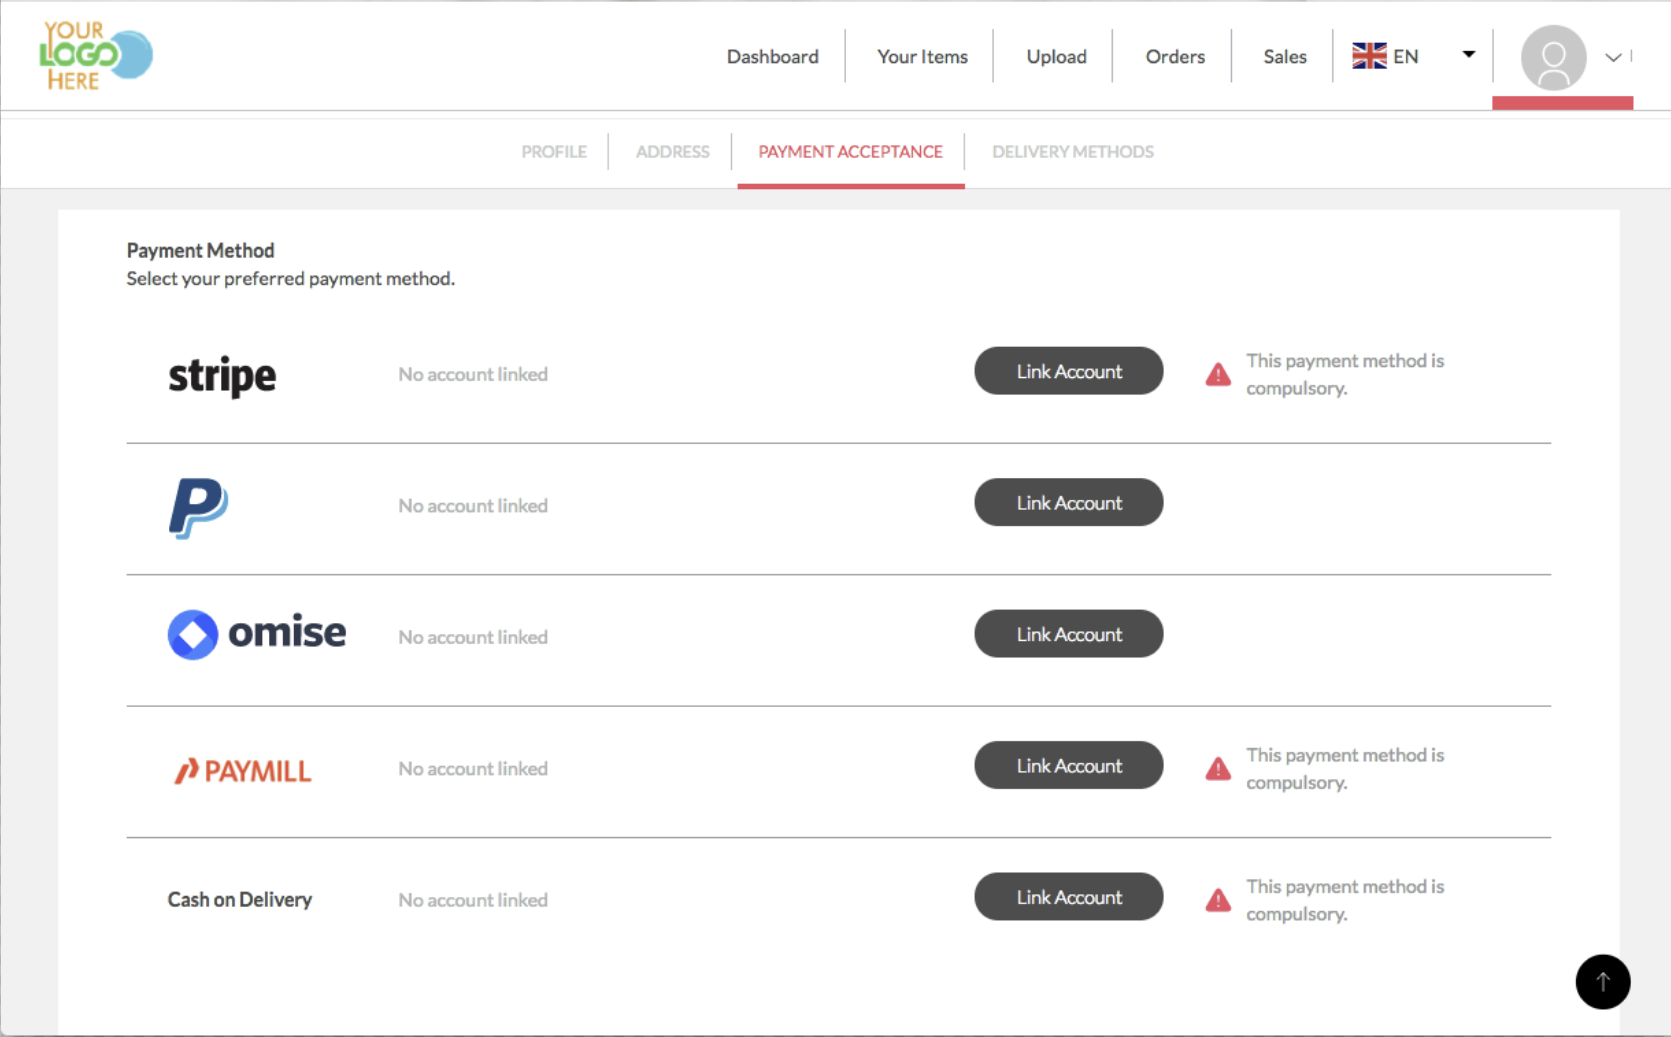Navigate to Orders
The height and width of the screenshot is (1037, 1671).
[1175, 57]
